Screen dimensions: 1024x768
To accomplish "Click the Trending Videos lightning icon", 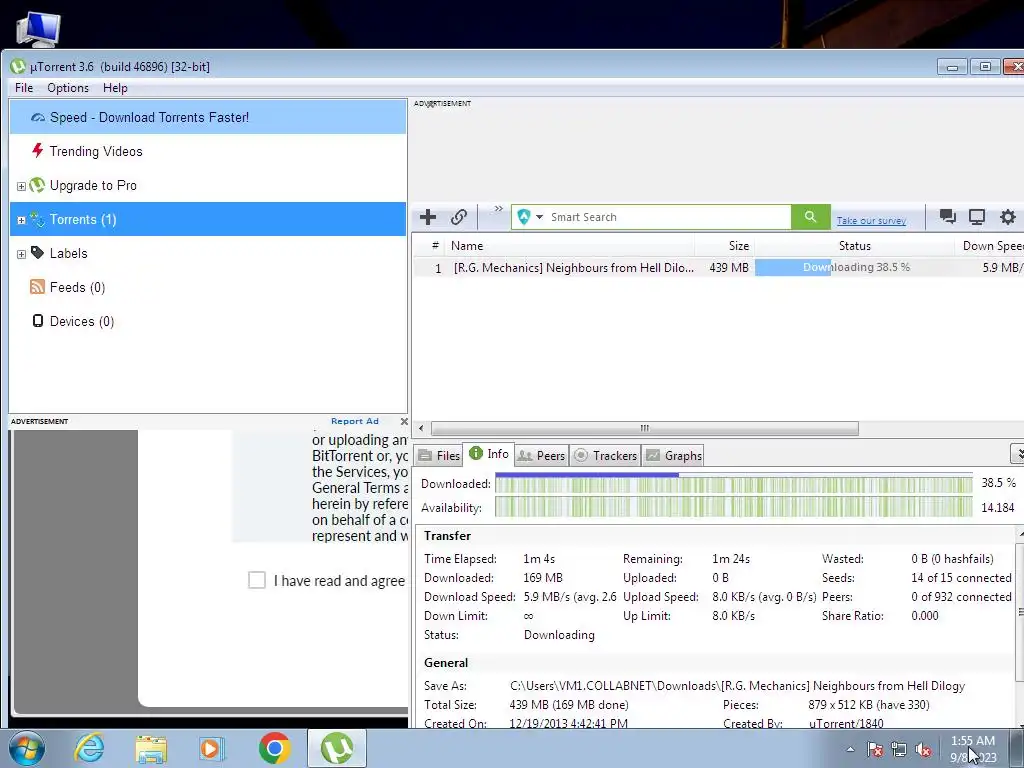I will 38,151.
